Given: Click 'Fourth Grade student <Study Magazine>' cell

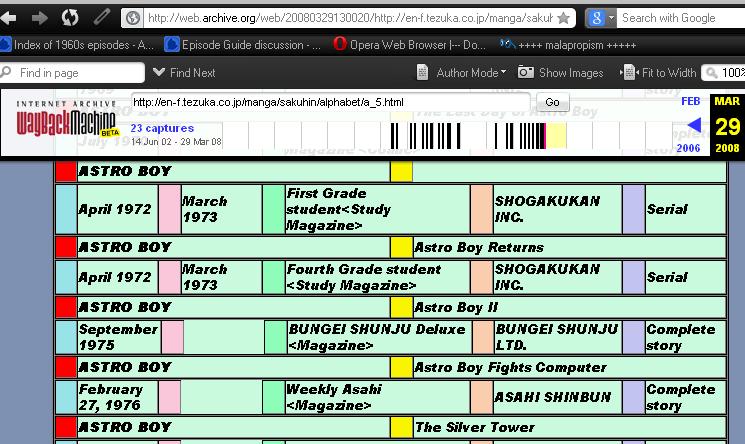Looking at the screenshot, I should pos(377,277).
